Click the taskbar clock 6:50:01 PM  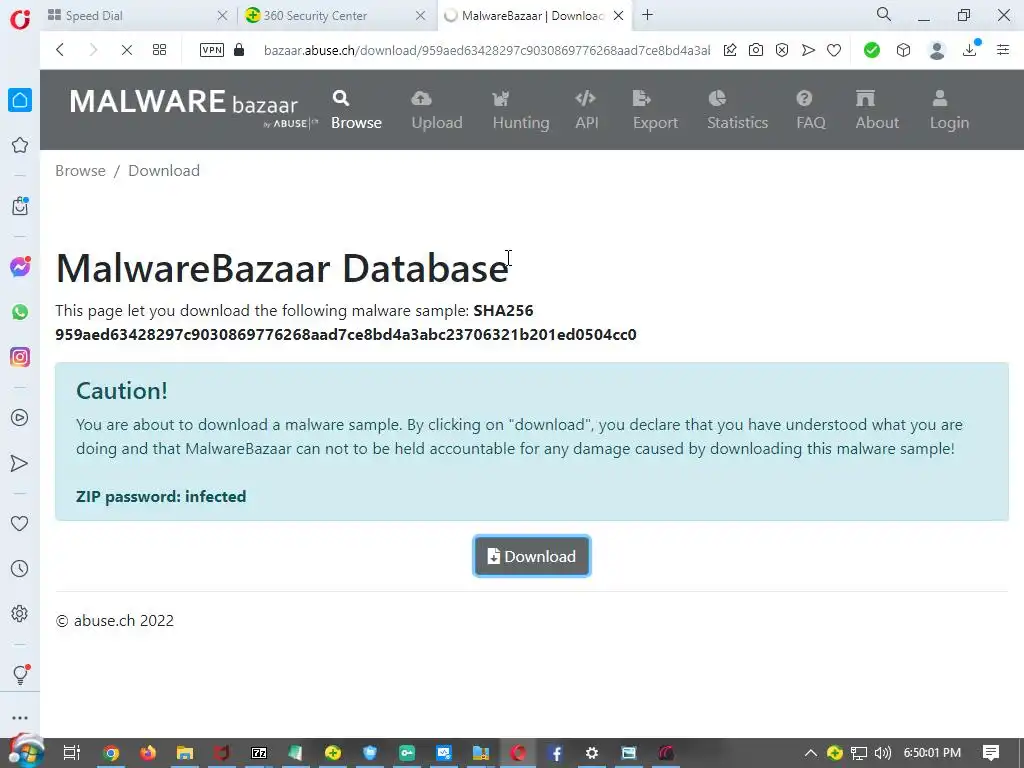(932, 753)
